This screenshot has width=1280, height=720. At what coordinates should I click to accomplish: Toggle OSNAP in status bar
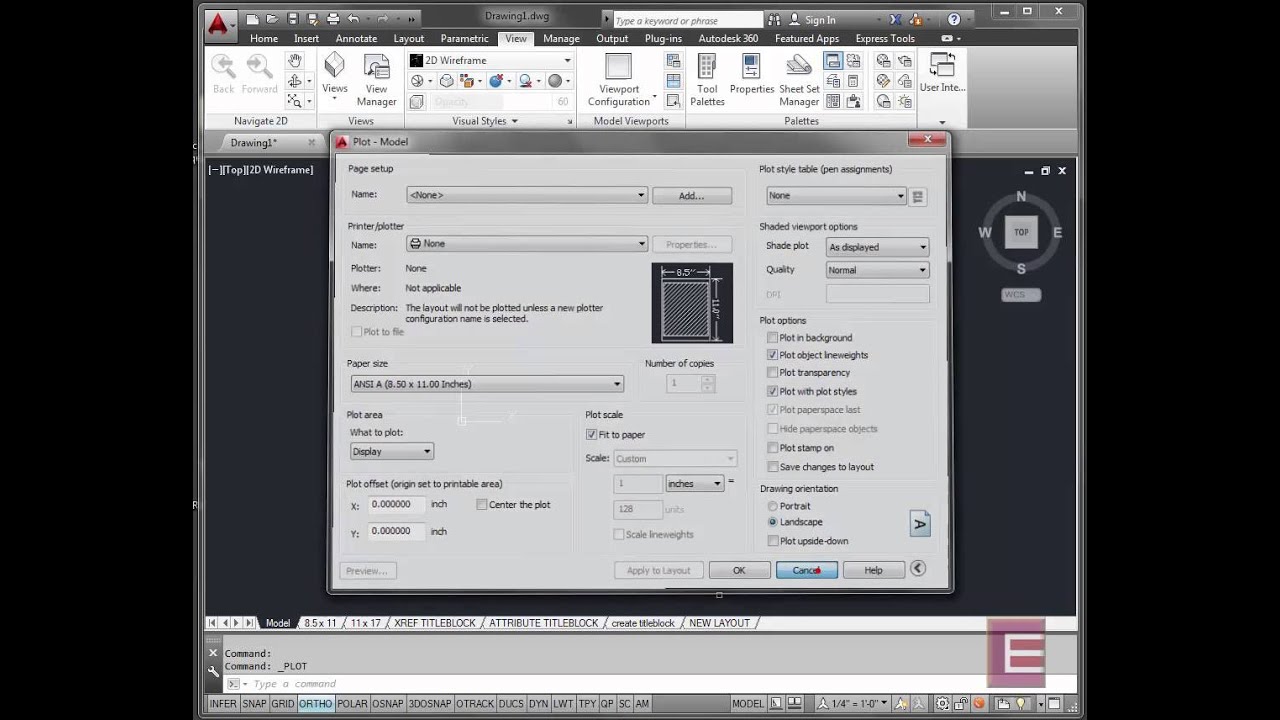click(x=387, y=704)
